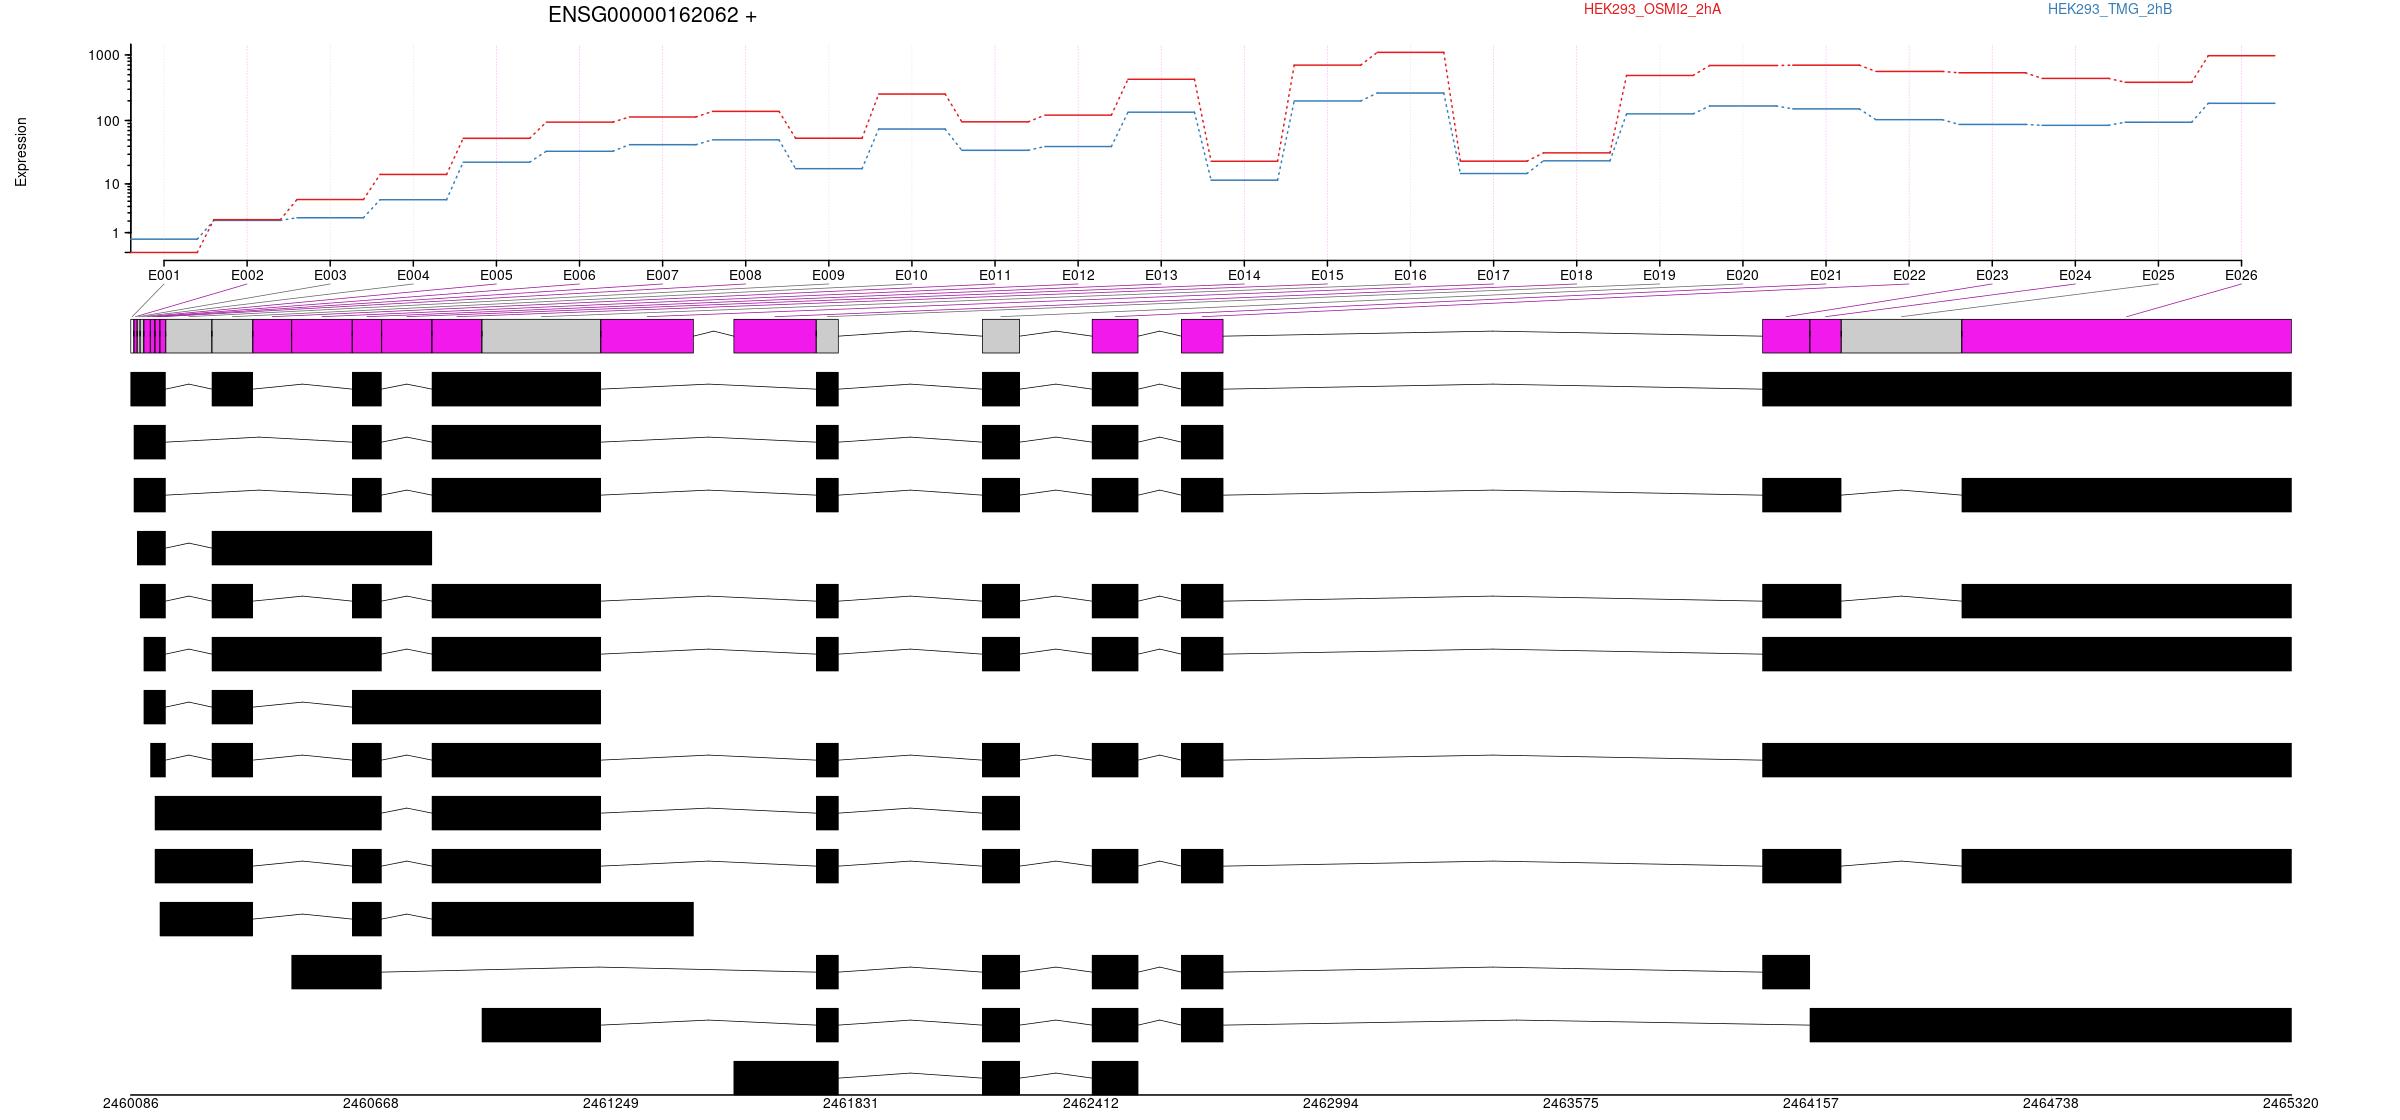Select the HEK293_OSMI2_2hA legend label
2400x1120 pixels.
(1652, 9)
